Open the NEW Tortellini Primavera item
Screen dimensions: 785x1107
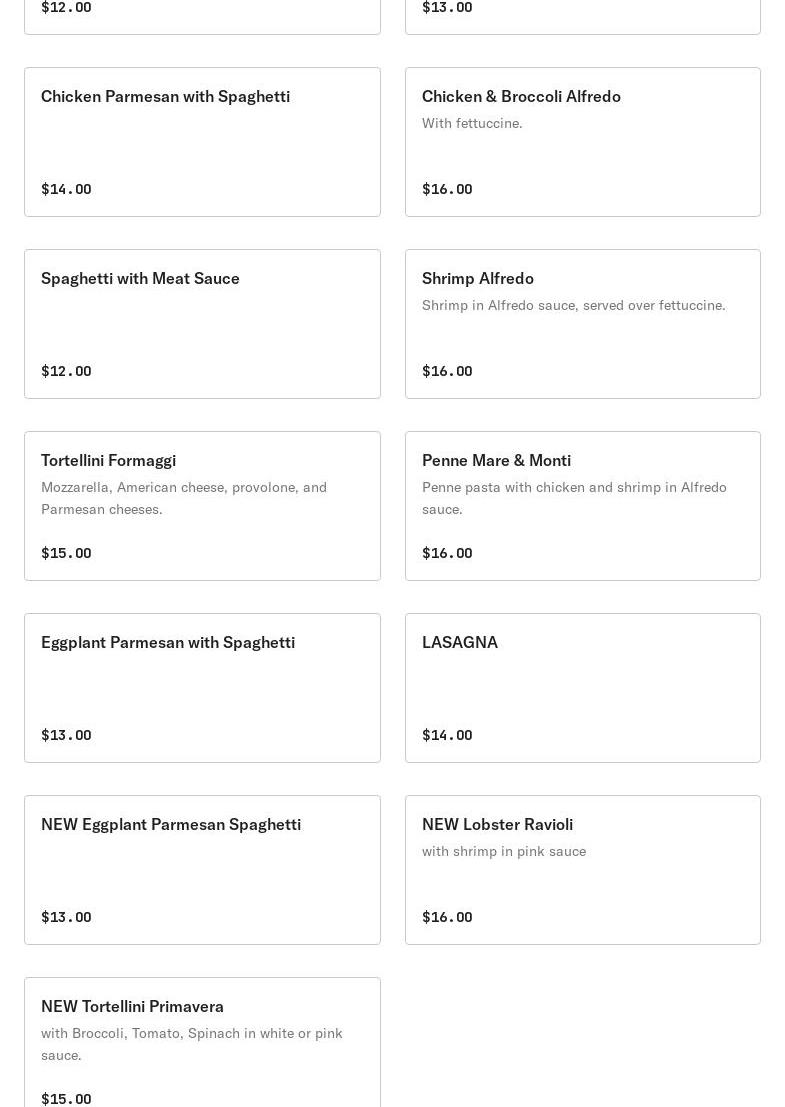(132, 1007)
